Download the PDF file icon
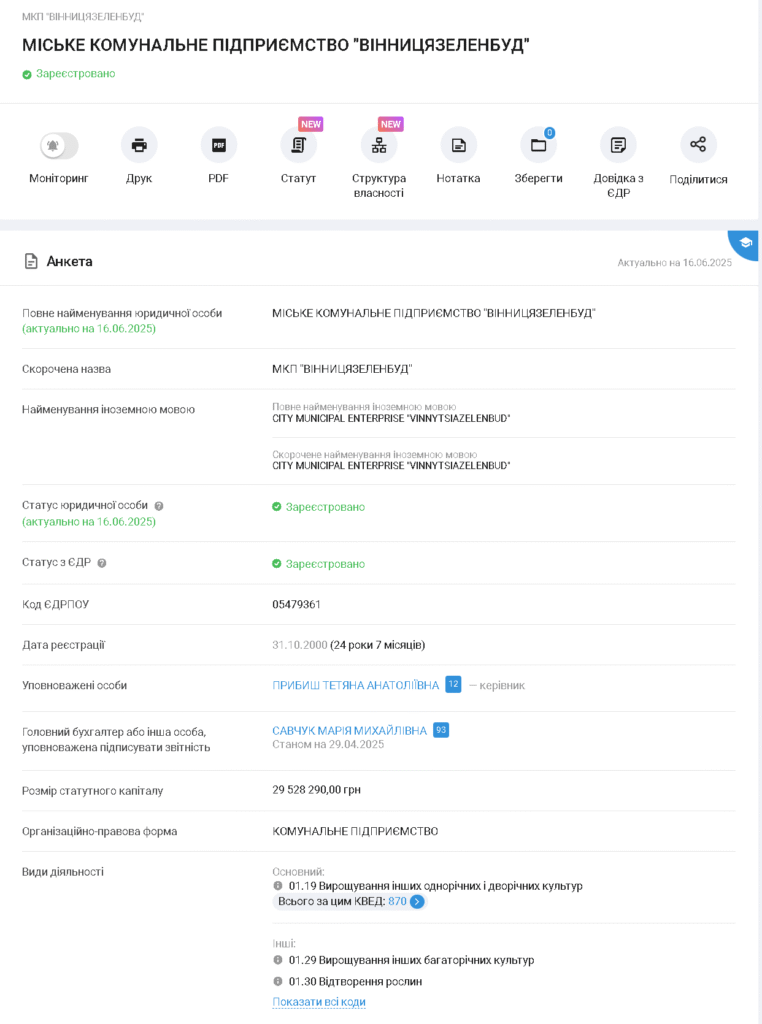 [x=218, y=146]
